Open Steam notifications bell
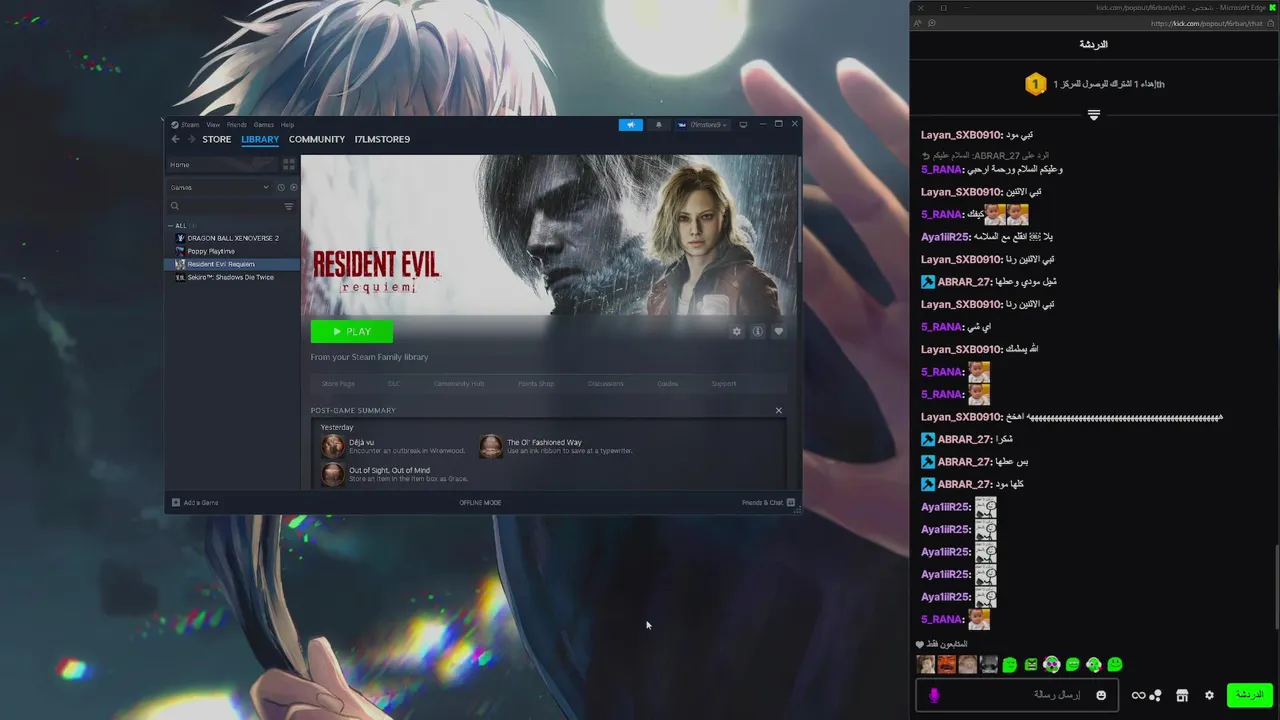Screen dimensions: 1280x720 tap(658, 125)
